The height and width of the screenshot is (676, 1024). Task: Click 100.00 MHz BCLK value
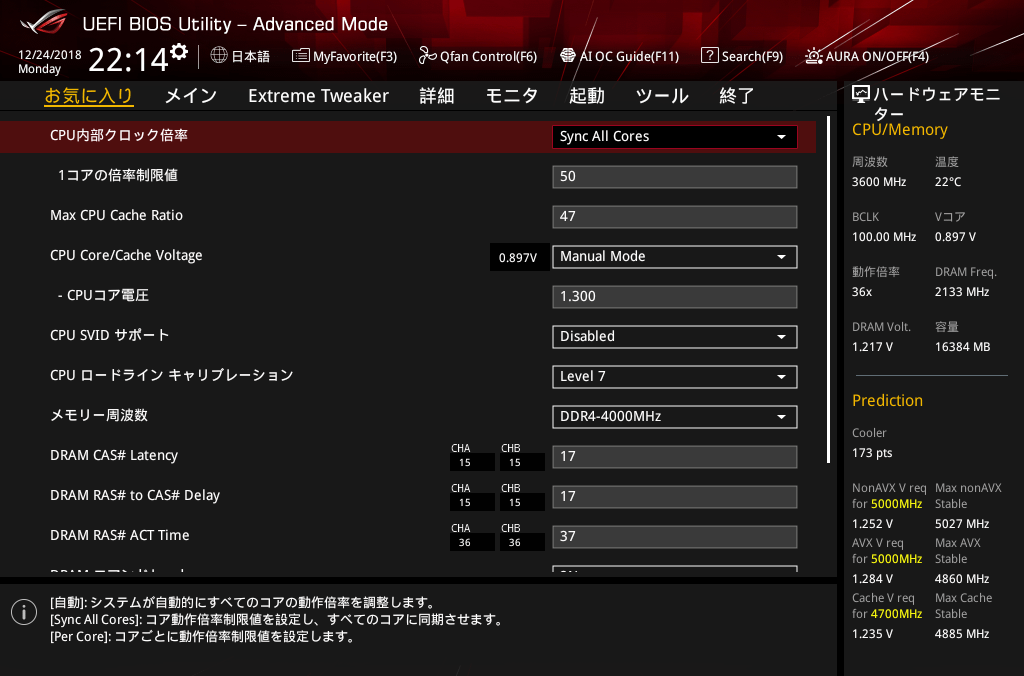point(884,237)
